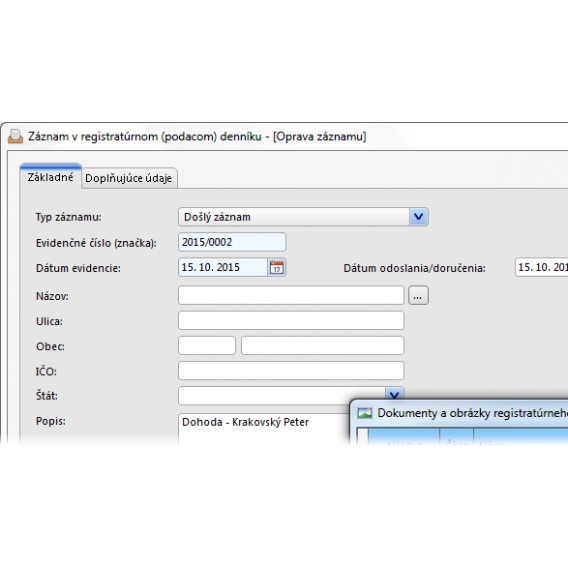Image resolution: width=568 pixels, height=568 pixels.
Task: Click the Evidenčné číslo input field
Action: 232,242
